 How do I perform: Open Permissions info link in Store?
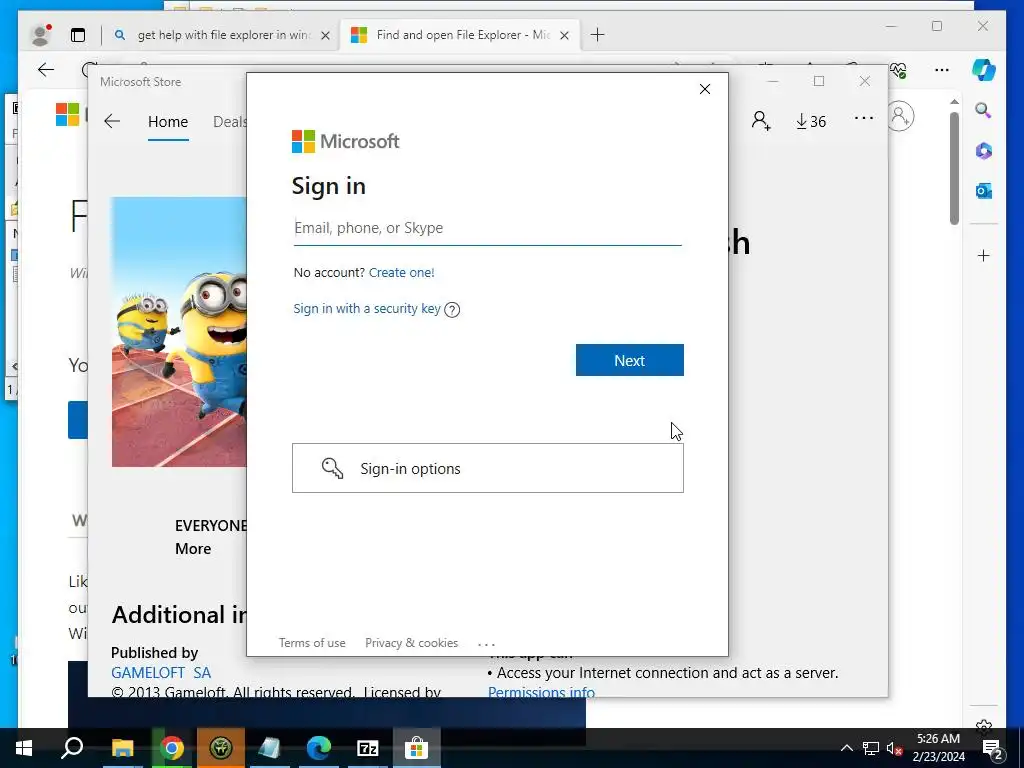tap(541, 692)
